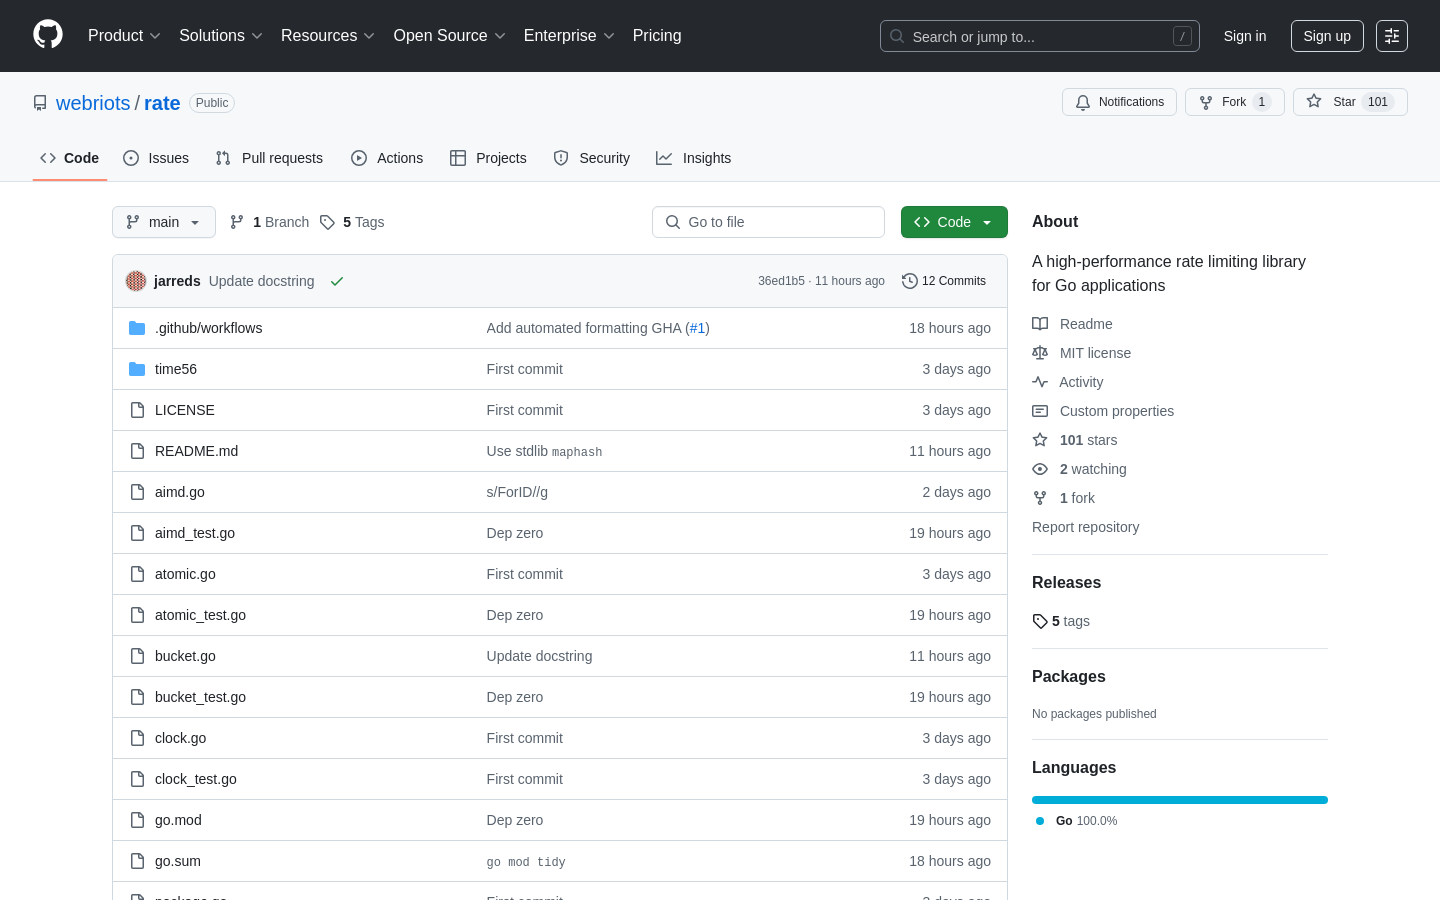Viewport: 1440px width, 900px height.
Task: Click the fork icon beside 1 fork
Action: (1040, 498)
